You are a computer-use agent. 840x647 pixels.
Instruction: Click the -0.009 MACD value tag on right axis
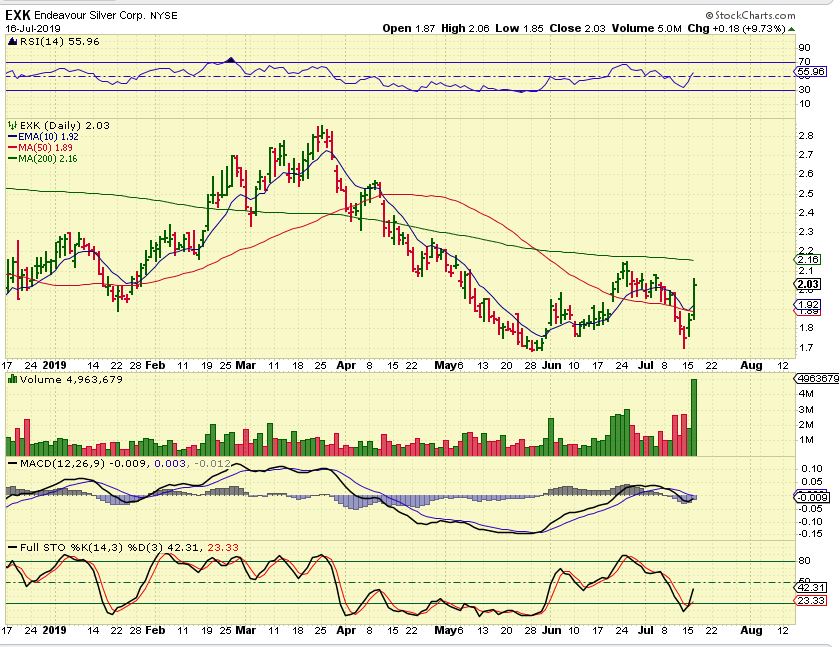pyautogui.click(x=813, y=497)
